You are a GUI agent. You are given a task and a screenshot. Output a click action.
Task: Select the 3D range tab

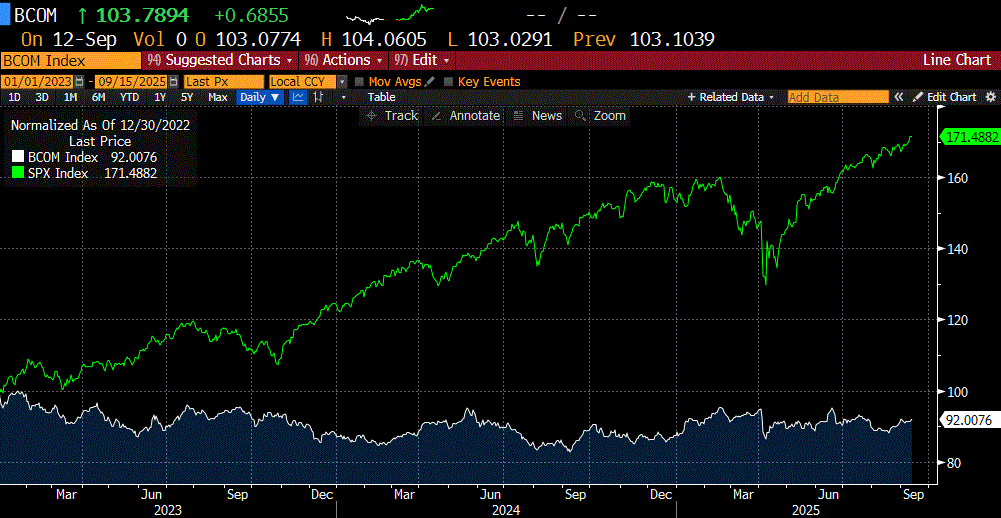click(x=42, y=97)
